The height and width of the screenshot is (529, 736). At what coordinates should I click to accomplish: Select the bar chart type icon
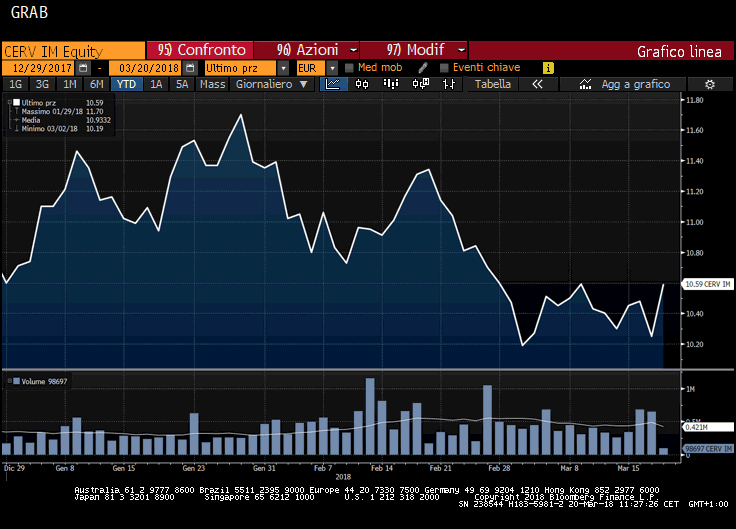point(391,84)
